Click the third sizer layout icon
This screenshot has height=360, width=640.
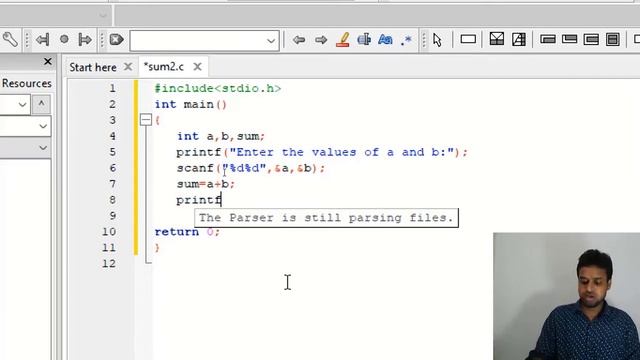pyautogui.click(x=591, y=40)
